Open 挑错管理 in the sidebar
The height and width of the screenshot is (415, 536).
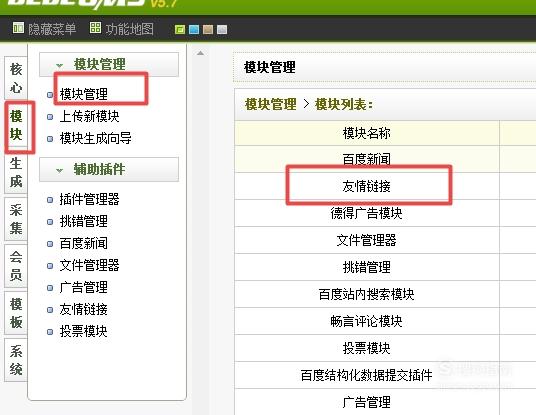83,221
